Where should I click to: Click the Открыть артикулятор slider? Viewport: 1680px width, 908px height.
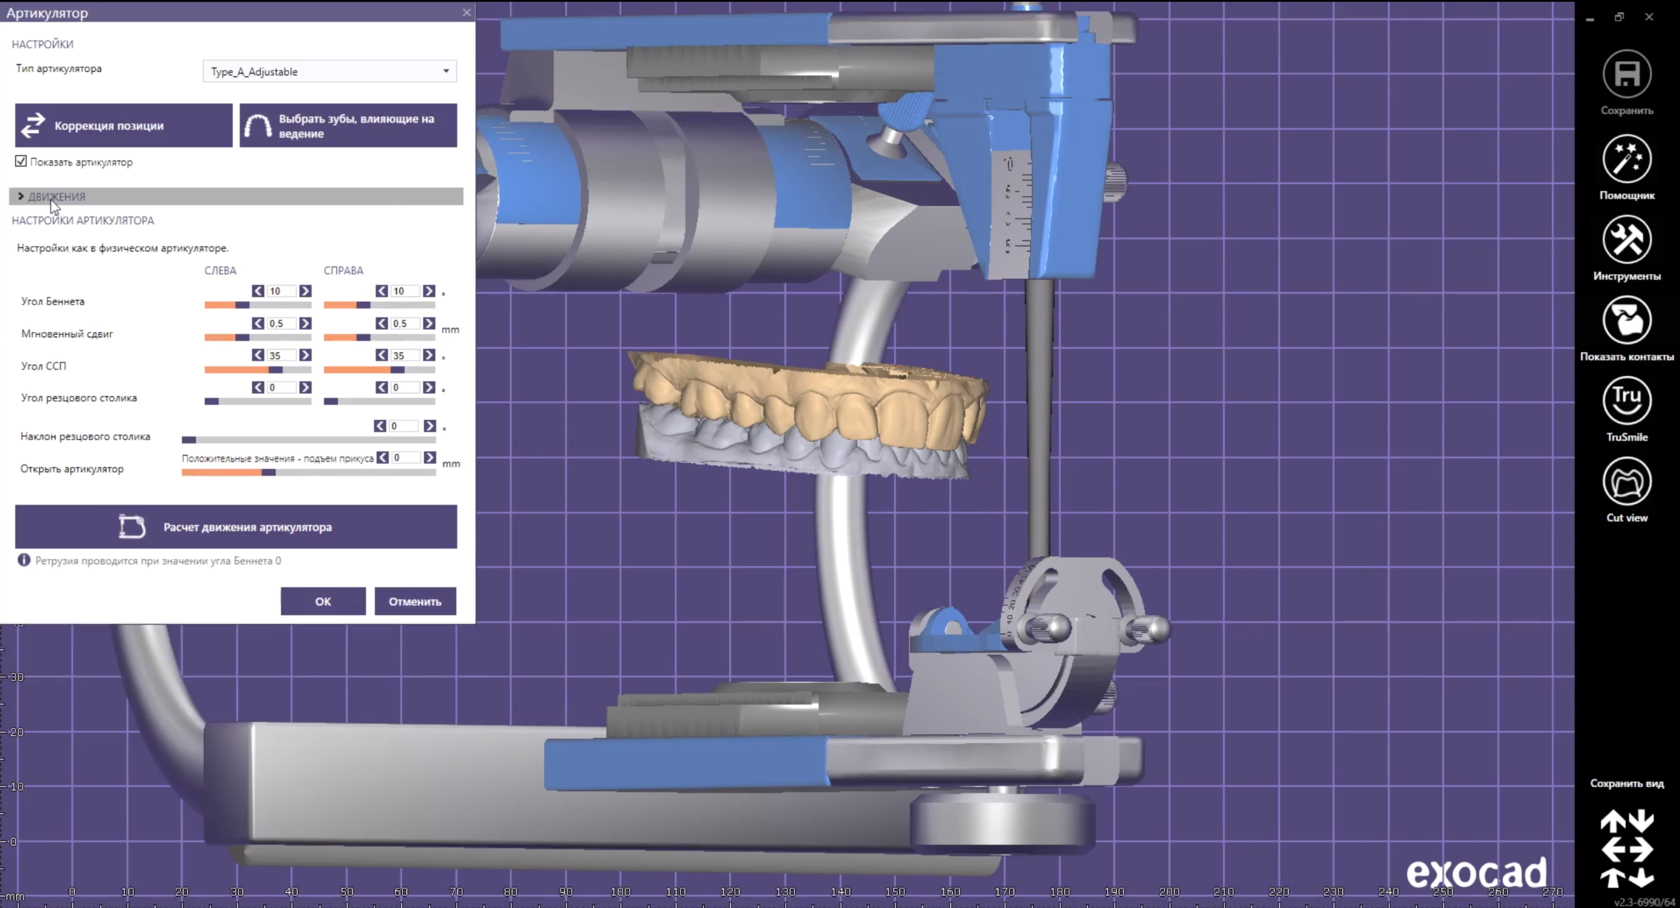308,472
